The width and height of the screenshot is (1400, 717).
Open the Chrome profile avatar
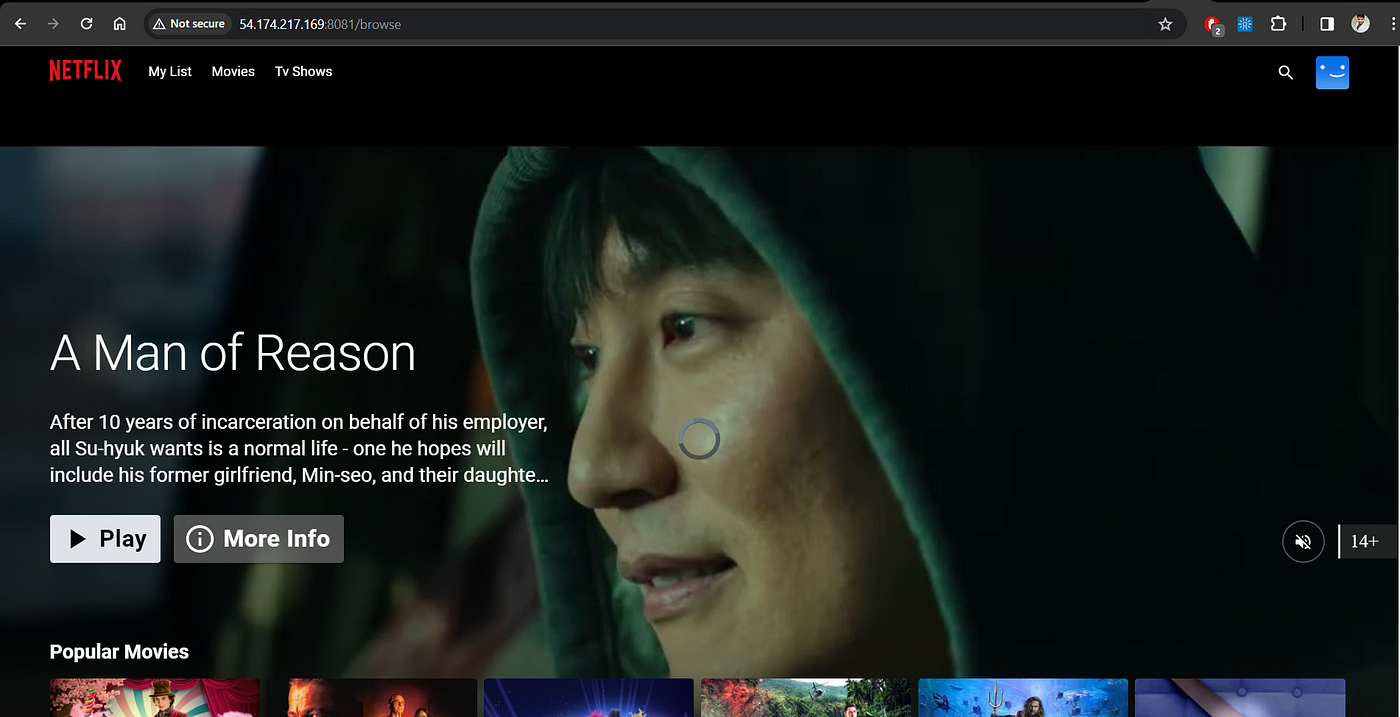click(1360, 24)
